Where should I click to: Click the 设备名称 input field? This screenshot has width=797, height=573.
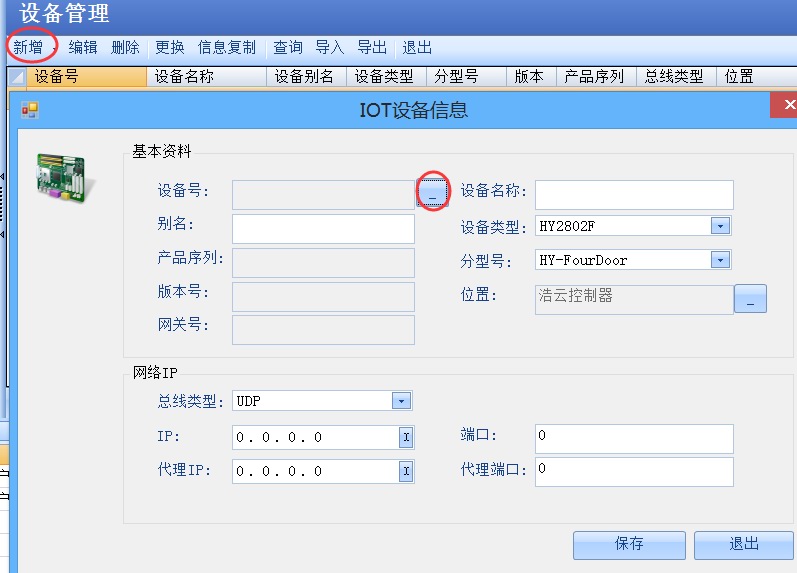point(634,195)
